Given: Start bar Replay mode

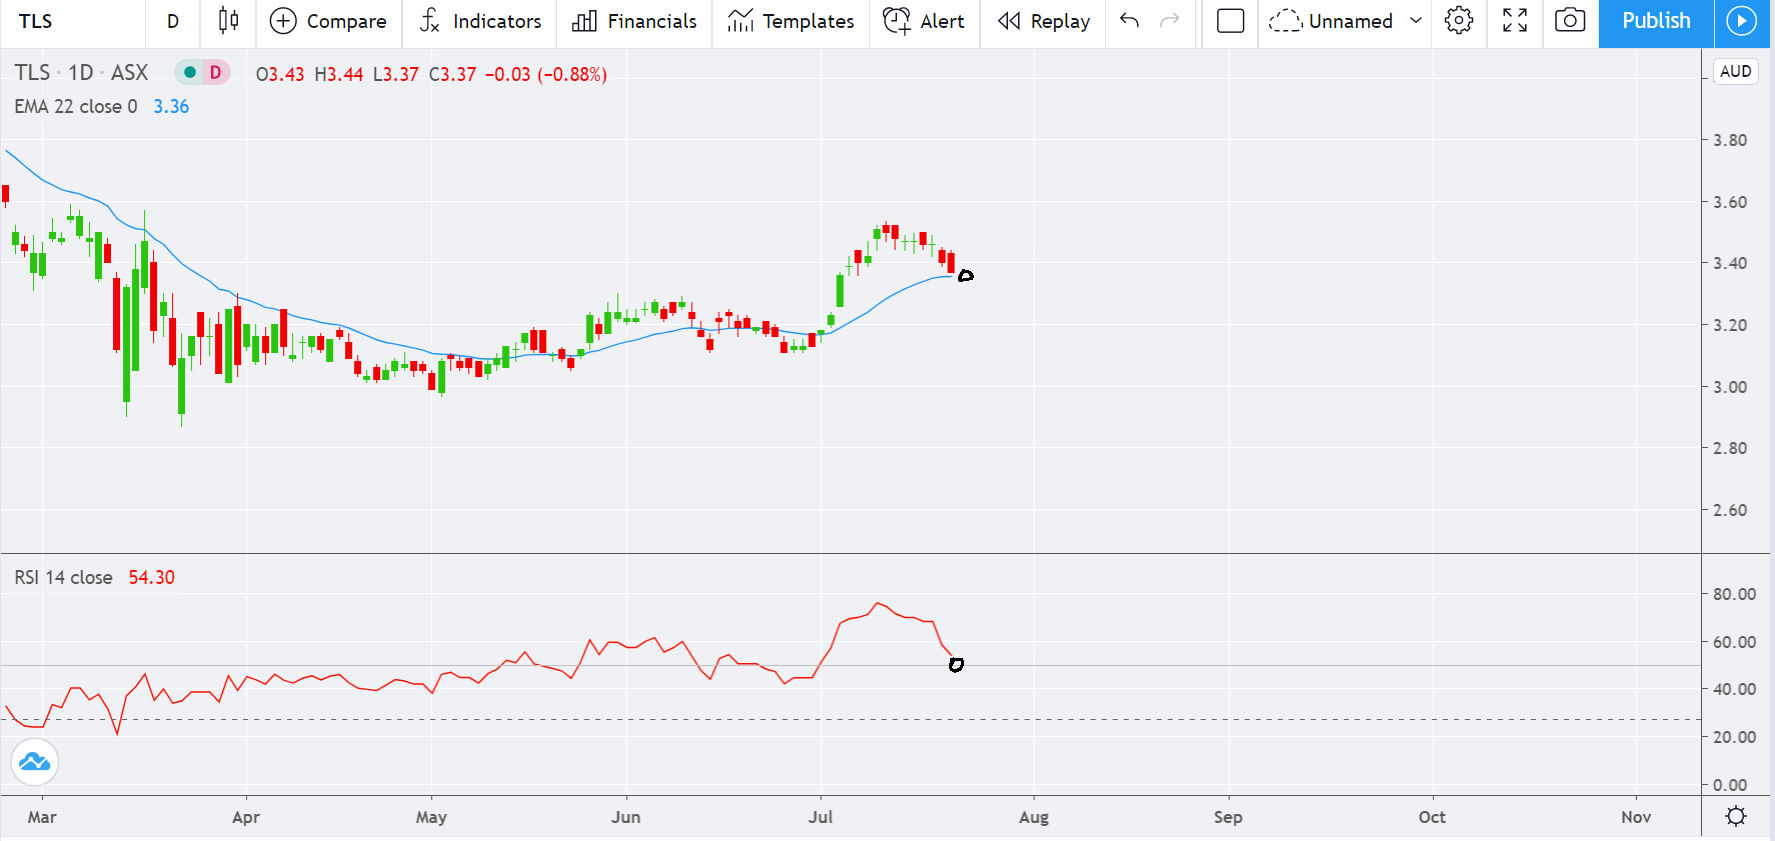Looking at the screenshot, I should click(x=1043, y=21).
